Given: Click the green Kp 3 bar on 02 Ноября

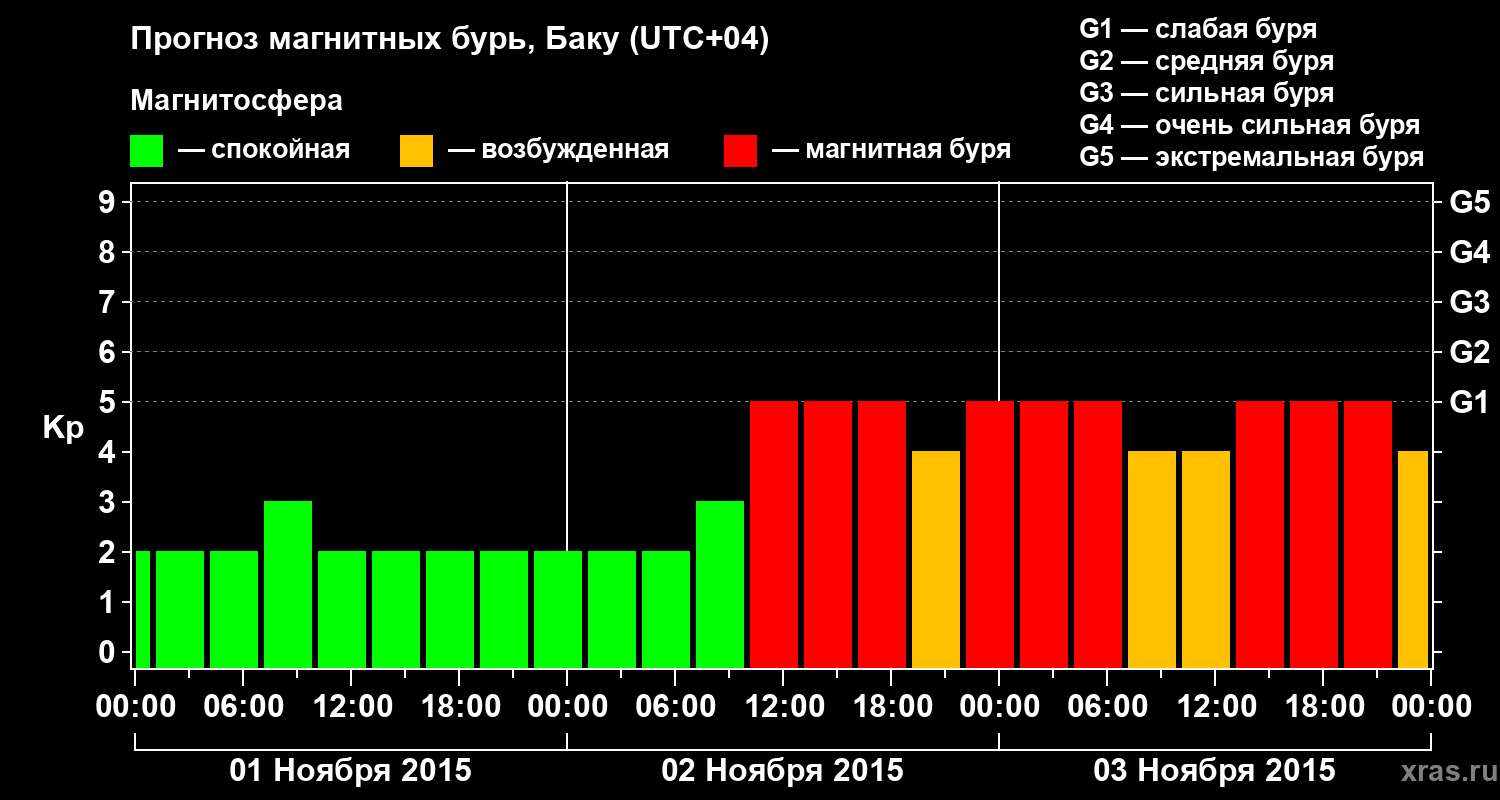Looking at the screenshot, I should 720,584.
